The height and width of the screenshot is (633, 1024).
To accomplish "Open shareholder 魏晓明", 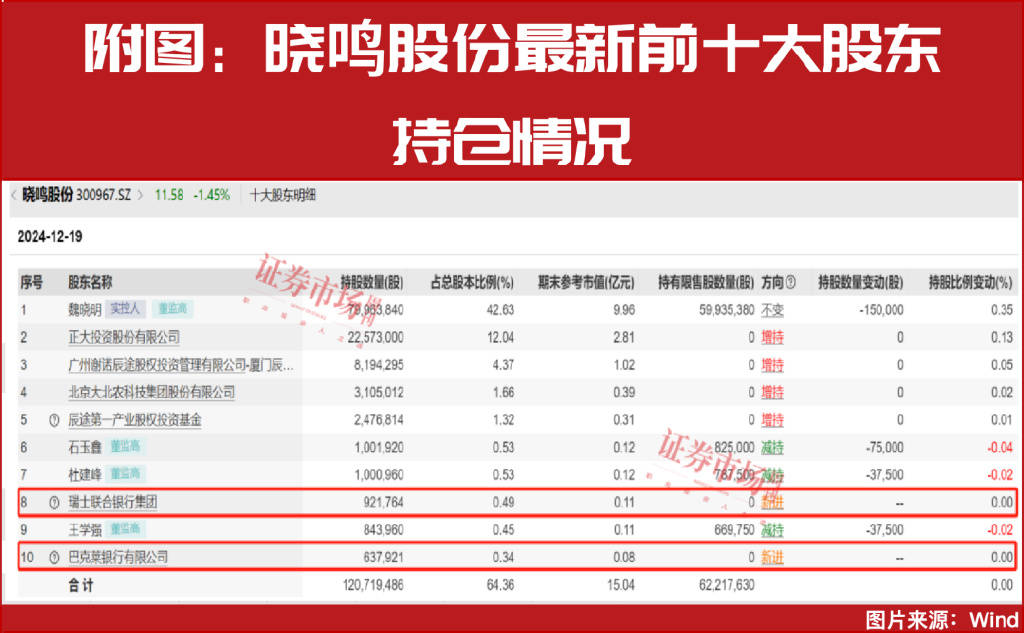I will coord(84,309).
